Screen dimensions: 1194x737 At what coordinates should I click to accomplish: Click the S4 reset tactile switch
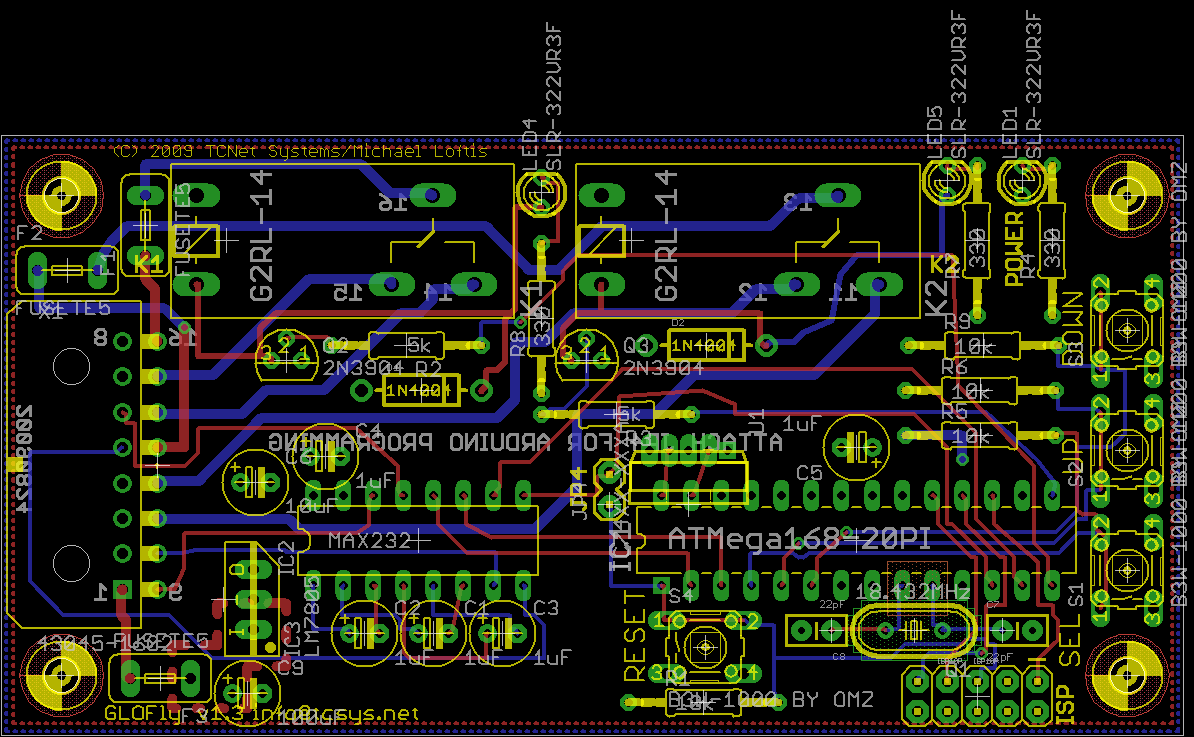(705, 647)
